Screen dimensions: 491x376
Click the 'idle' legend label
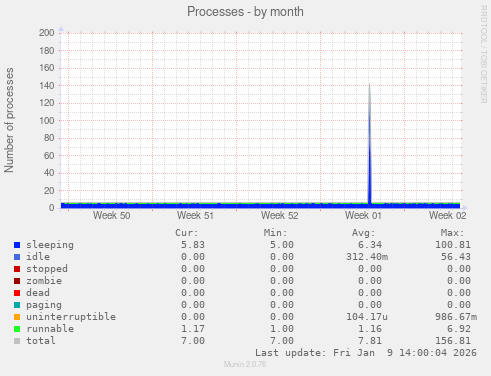click(x=38, y=257)
